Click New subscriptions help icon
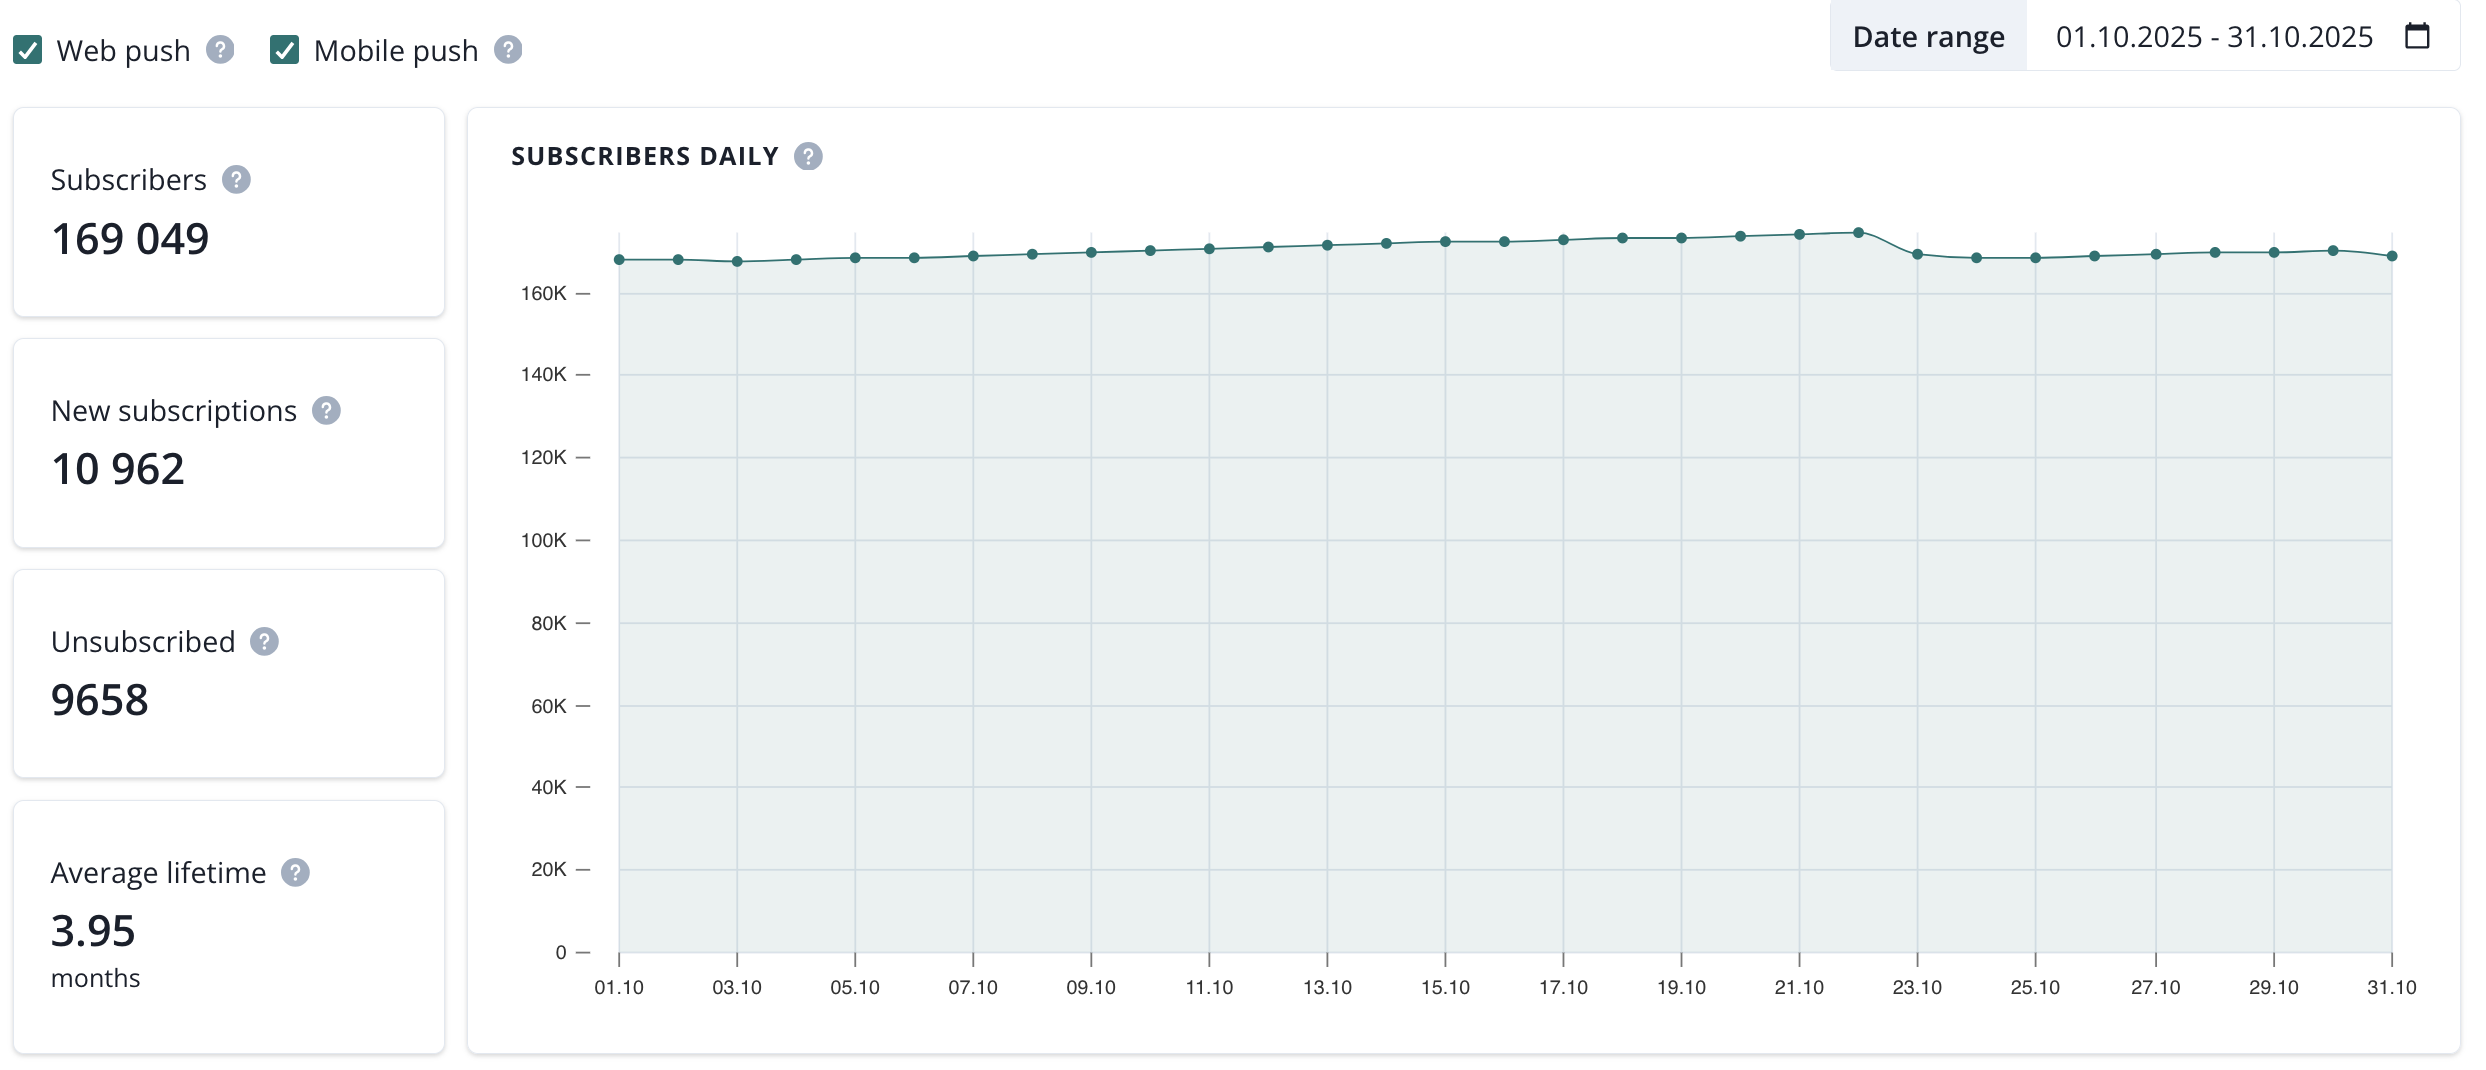Viewport: 2486px width, 1070px height. pyautogui.click(x=326, y=411)
